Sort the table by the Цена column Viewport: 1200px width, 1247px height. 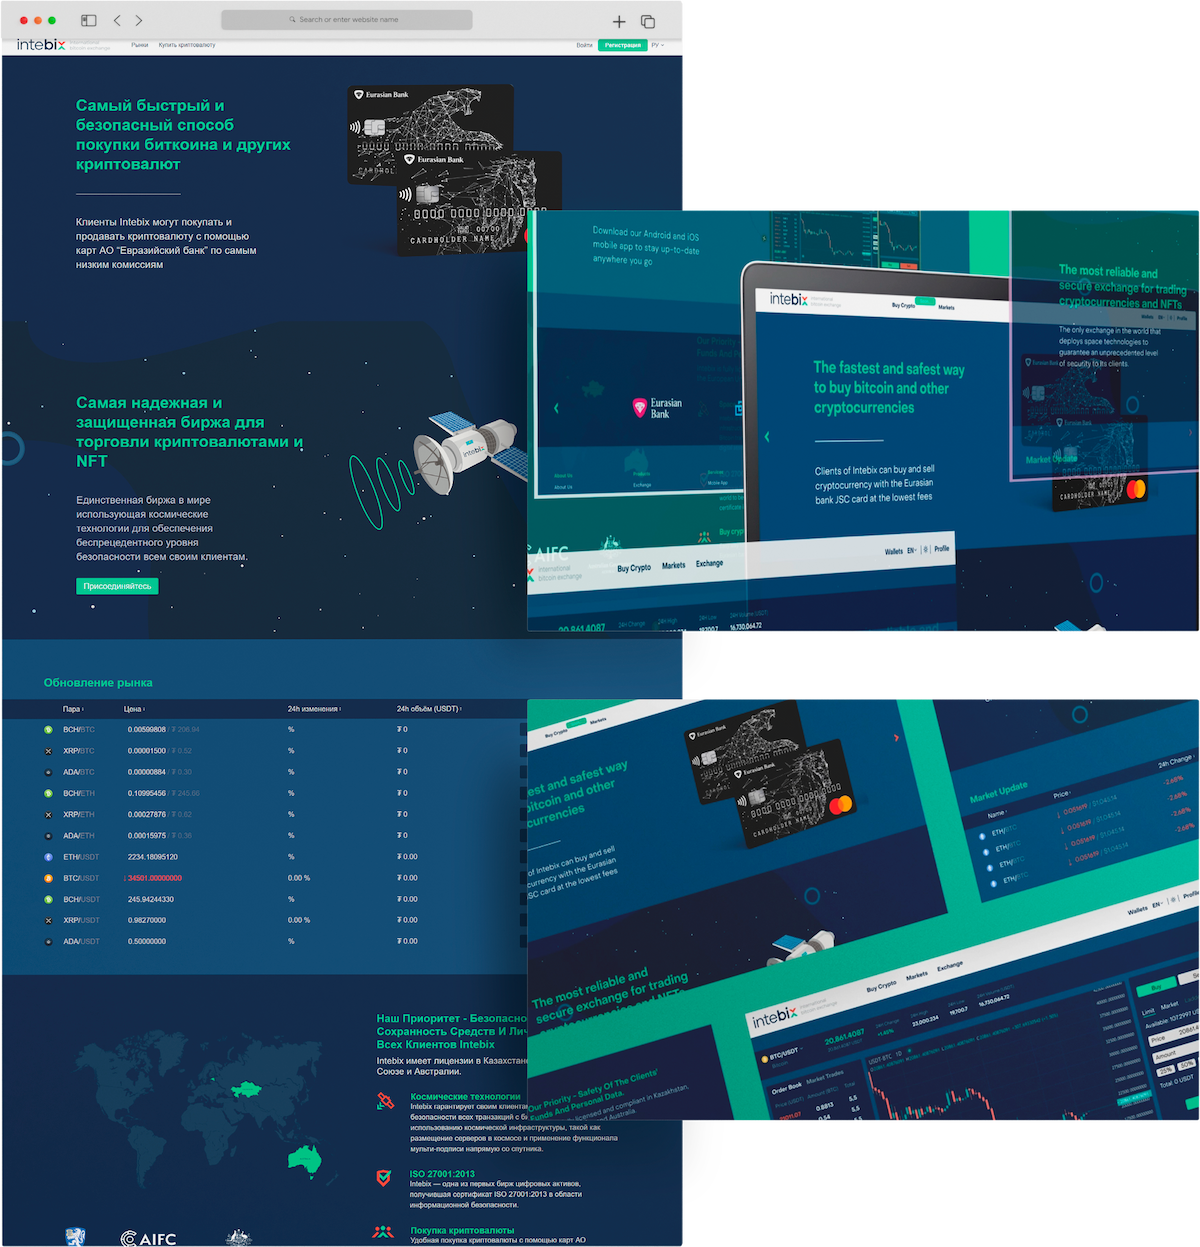tap(134, 709)
